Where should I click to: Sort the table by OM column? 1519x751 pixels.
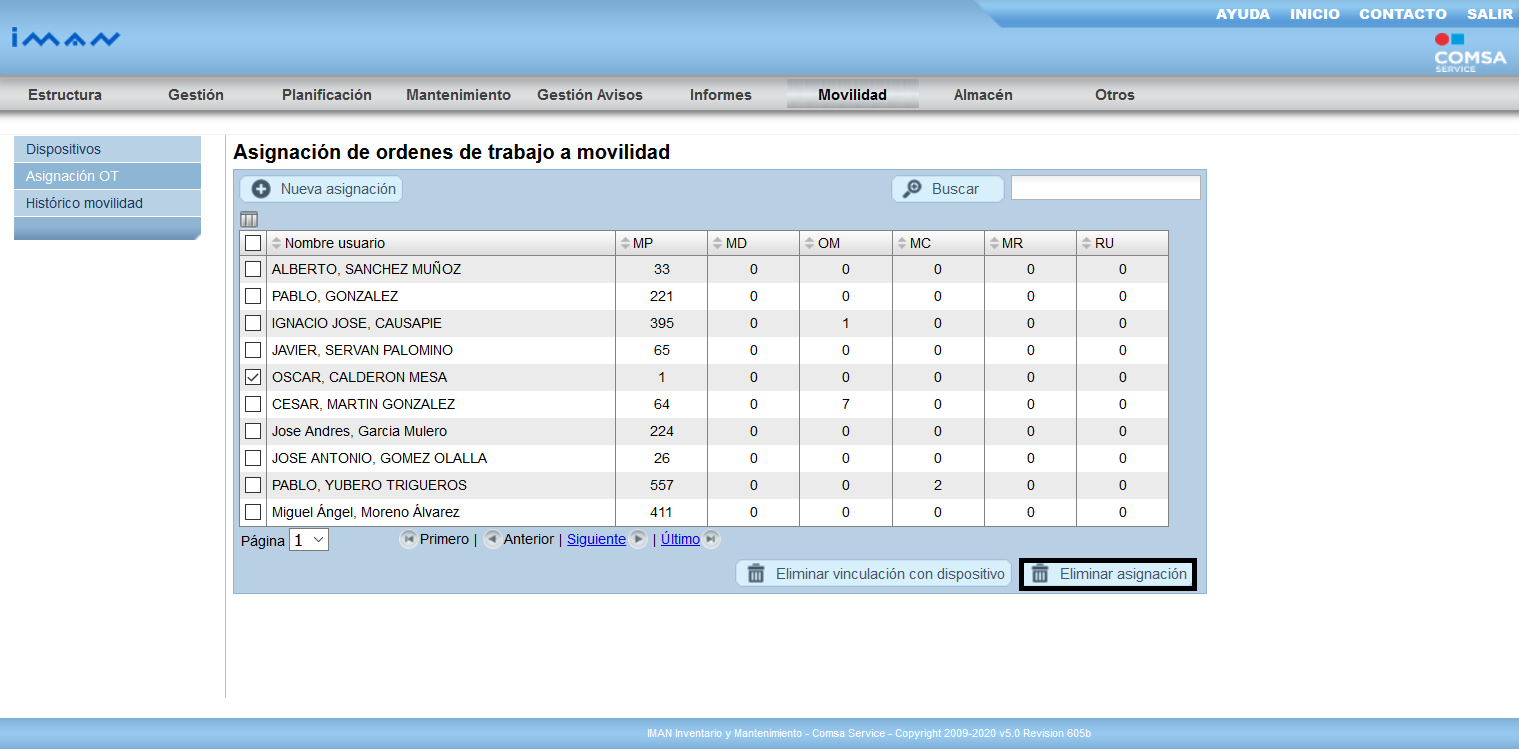pyautogui.click(x=809, y=243)
